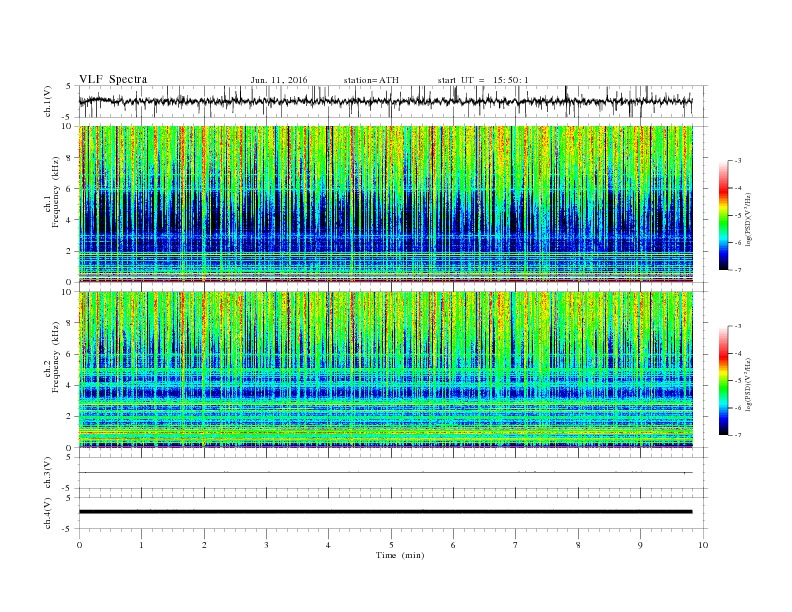Click the "start UT = 15:50:1" header text

(483, 80)
